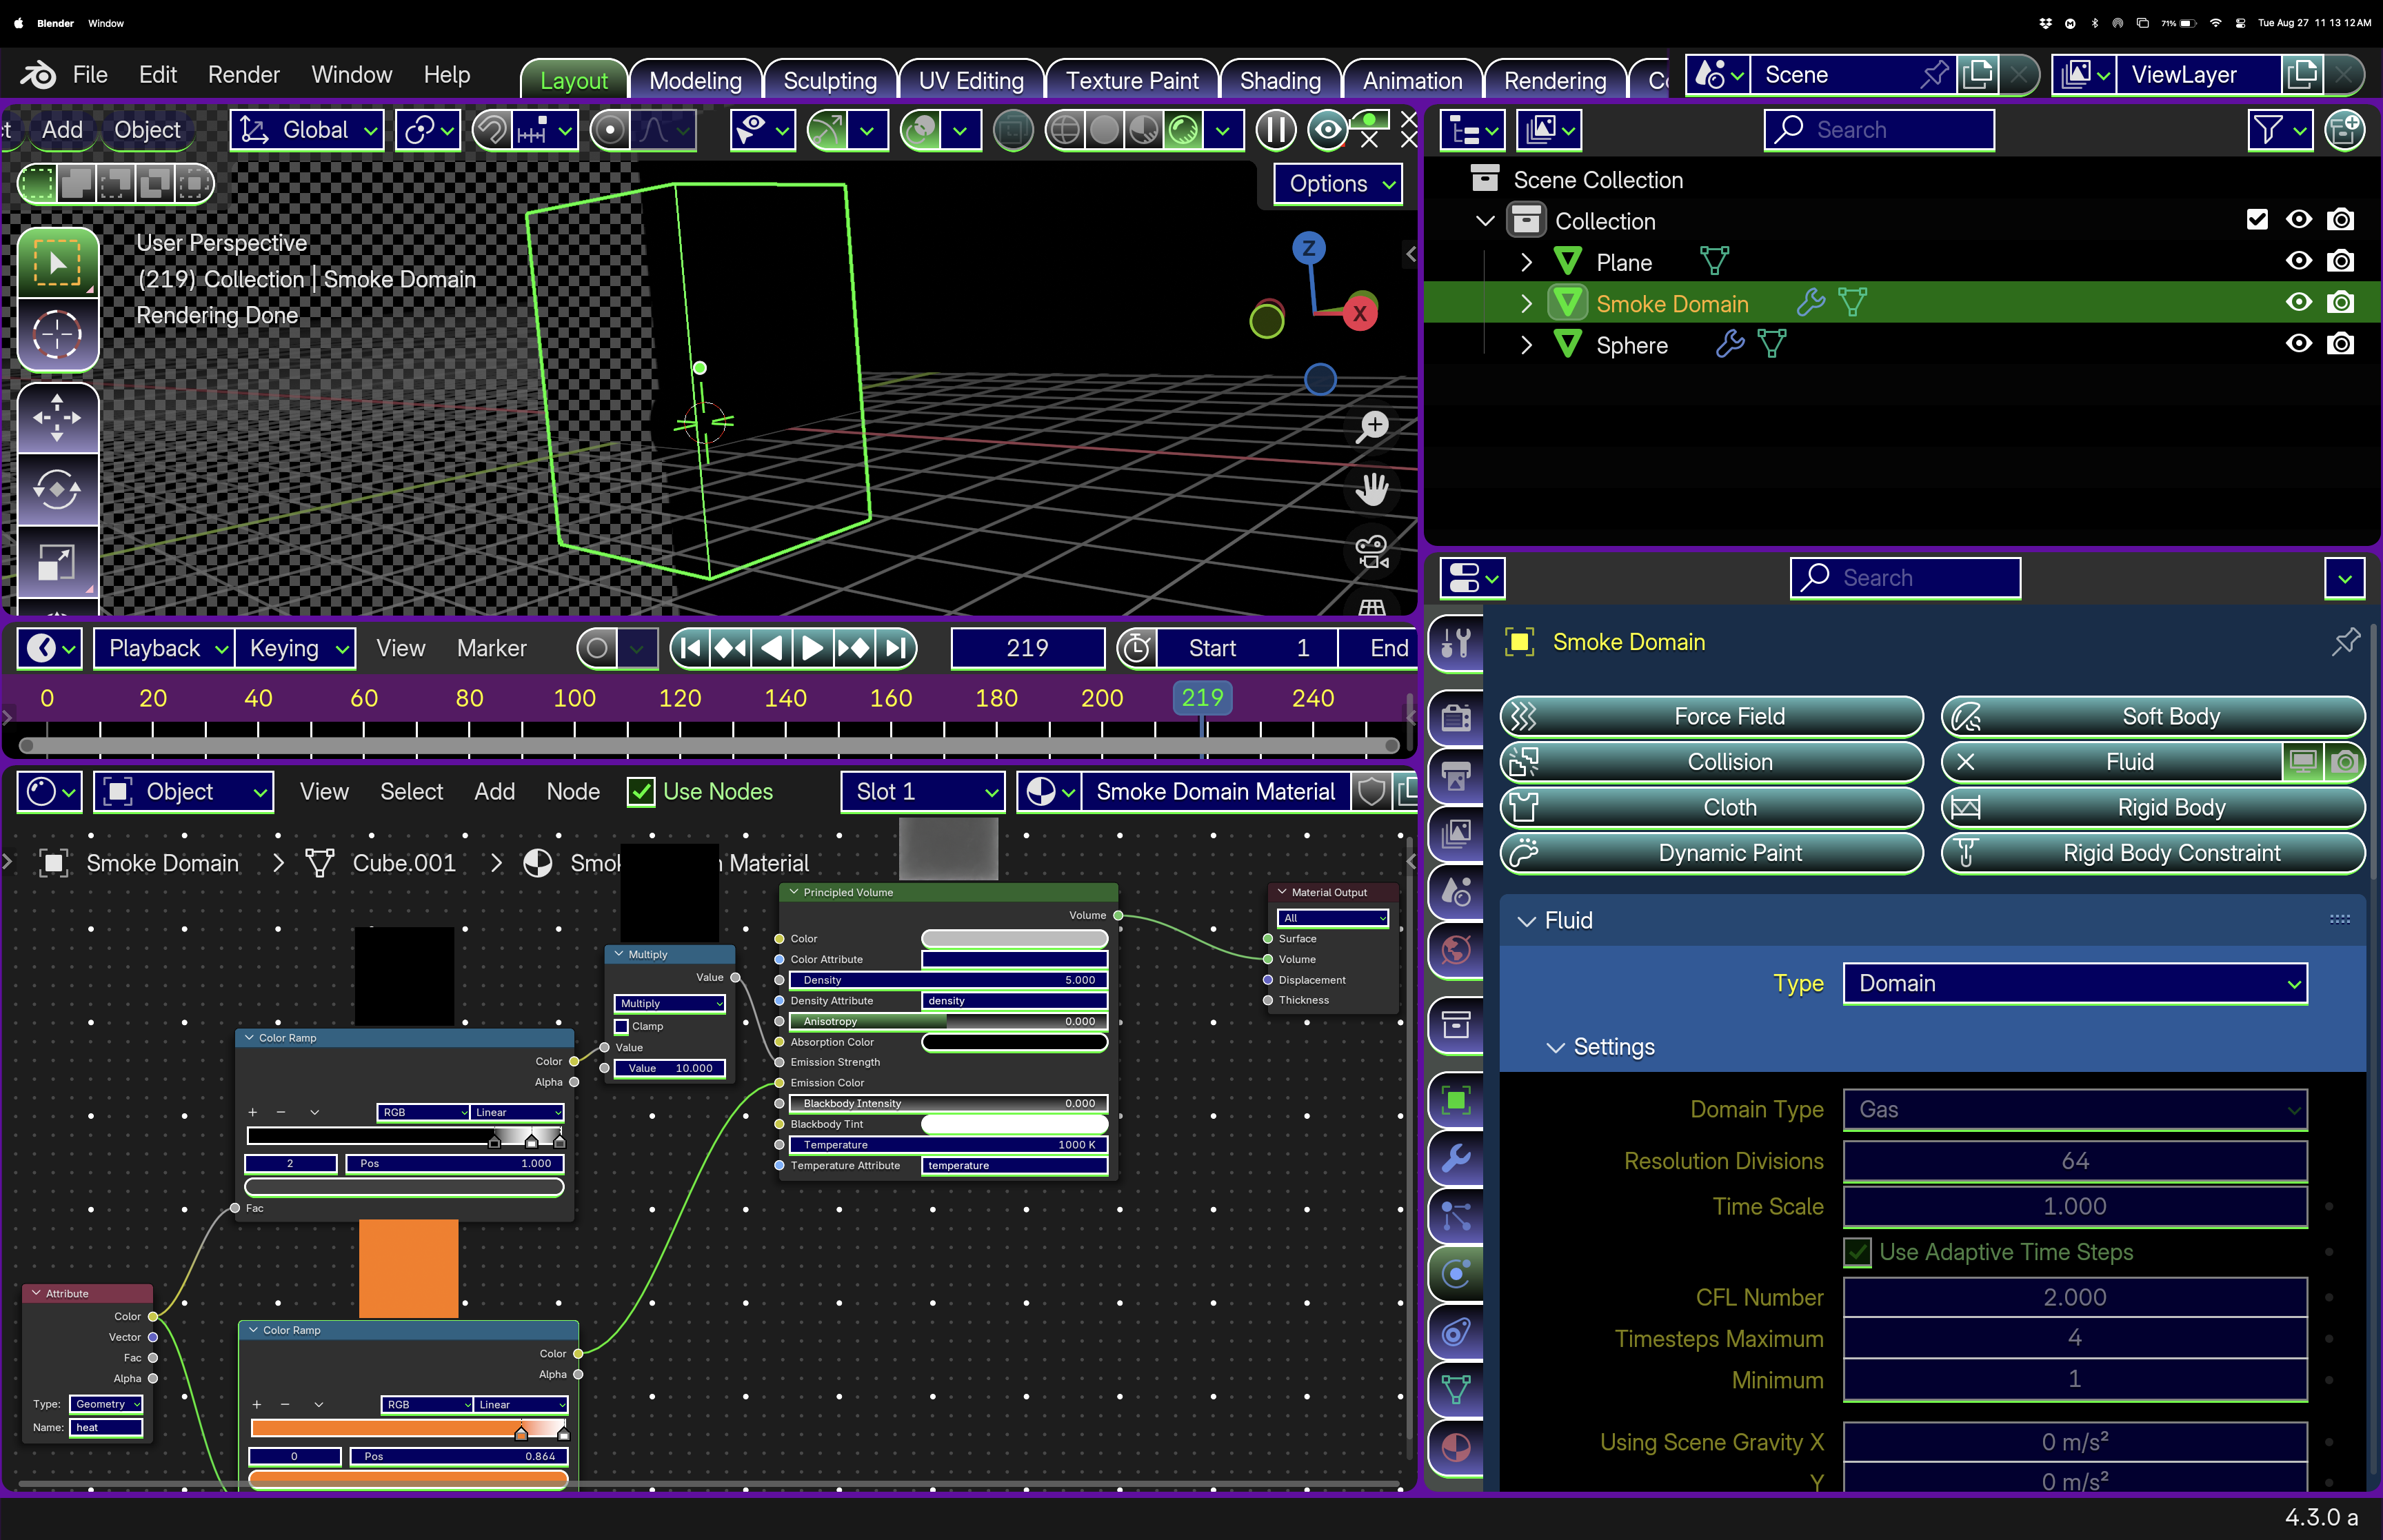Add Rigid Body physics

point(2152,808)
